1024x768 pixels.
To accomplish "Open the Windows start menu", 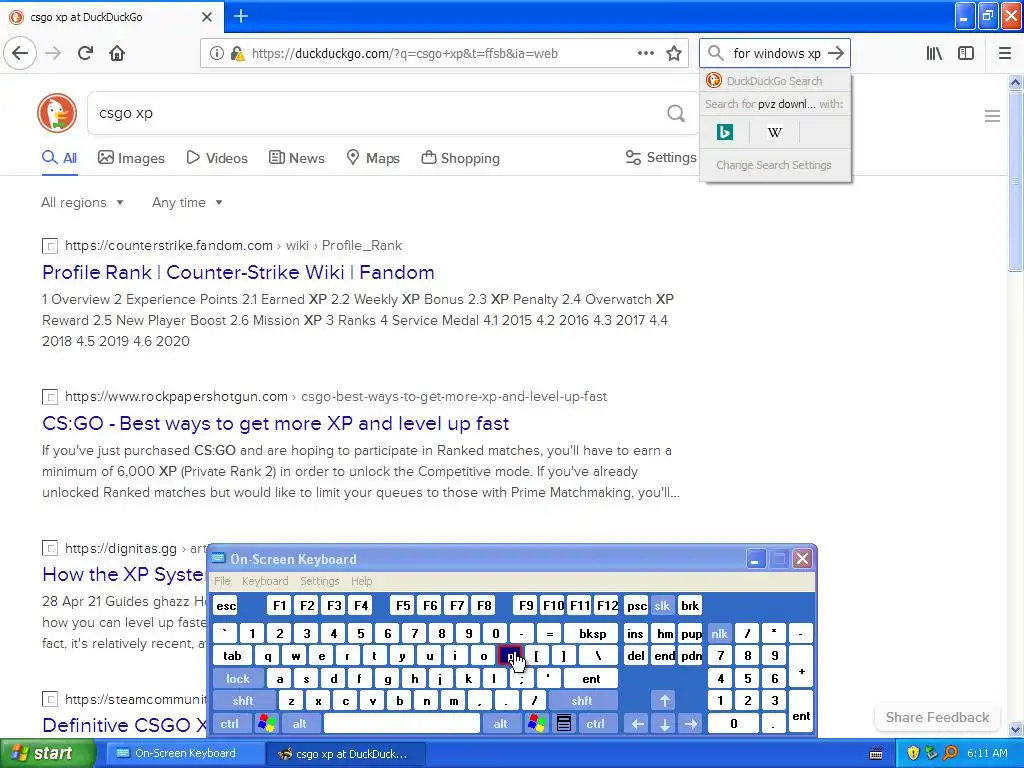I will (x=47, y=754).
